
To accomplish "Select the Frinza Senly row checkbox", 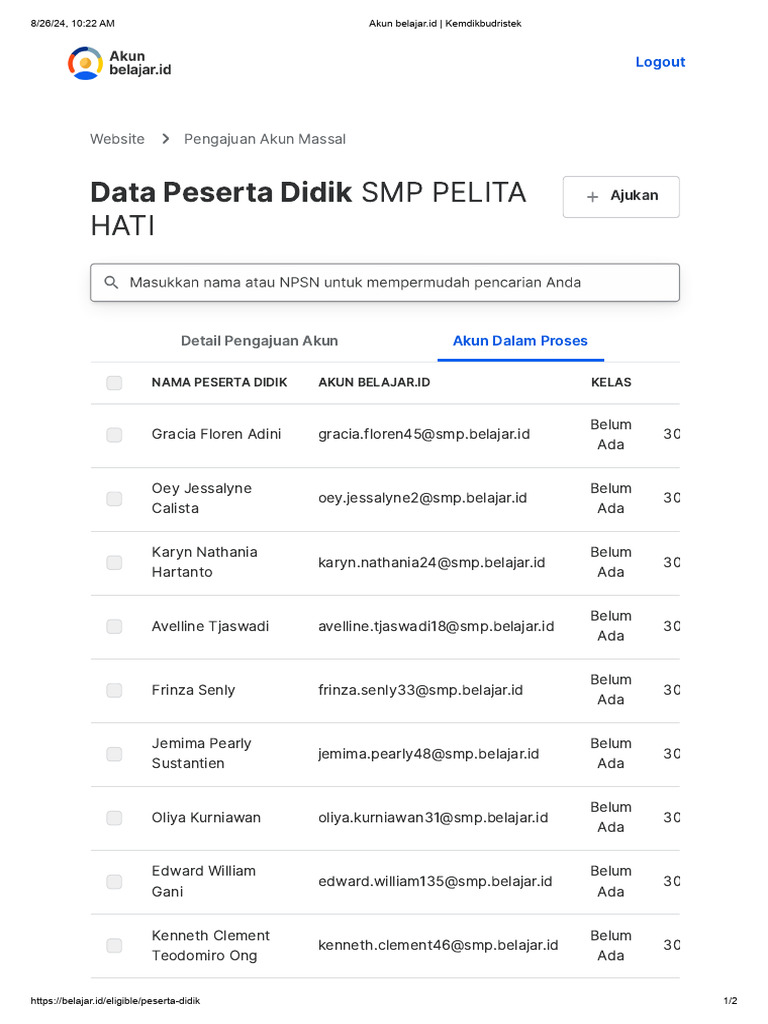I will tap(114, 690).
